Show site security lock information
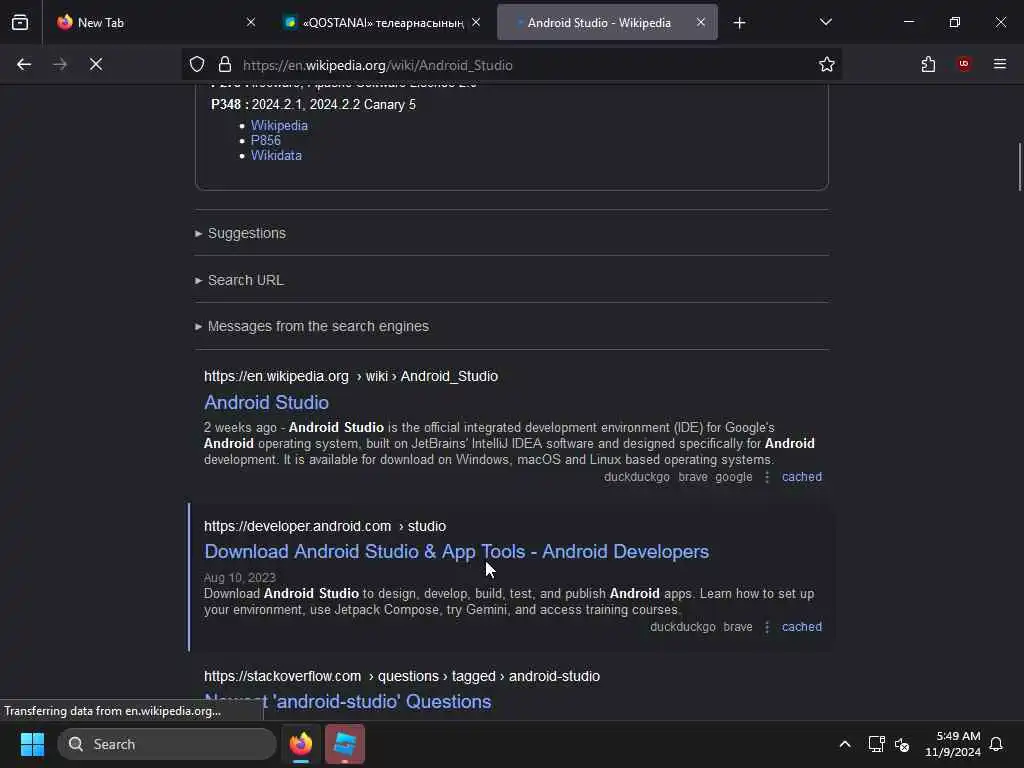Image resolution: width=1024 pixels, height=768 pixels. coord(225,64)
